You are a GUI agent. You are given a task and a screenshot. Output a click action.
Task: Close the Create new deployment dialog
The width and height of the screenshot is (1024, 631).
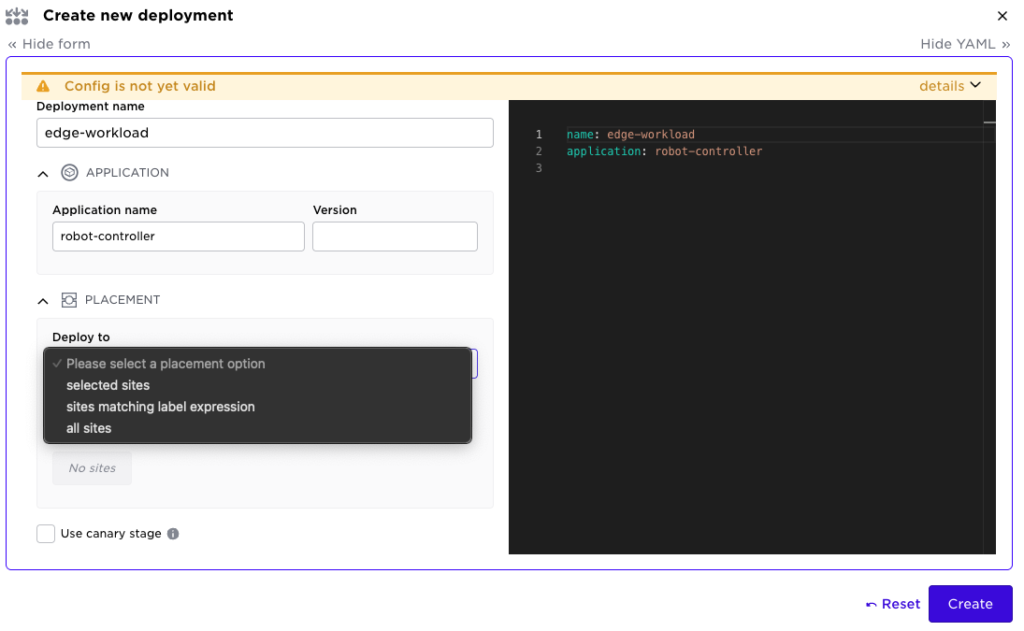[x=1002, y=16]
